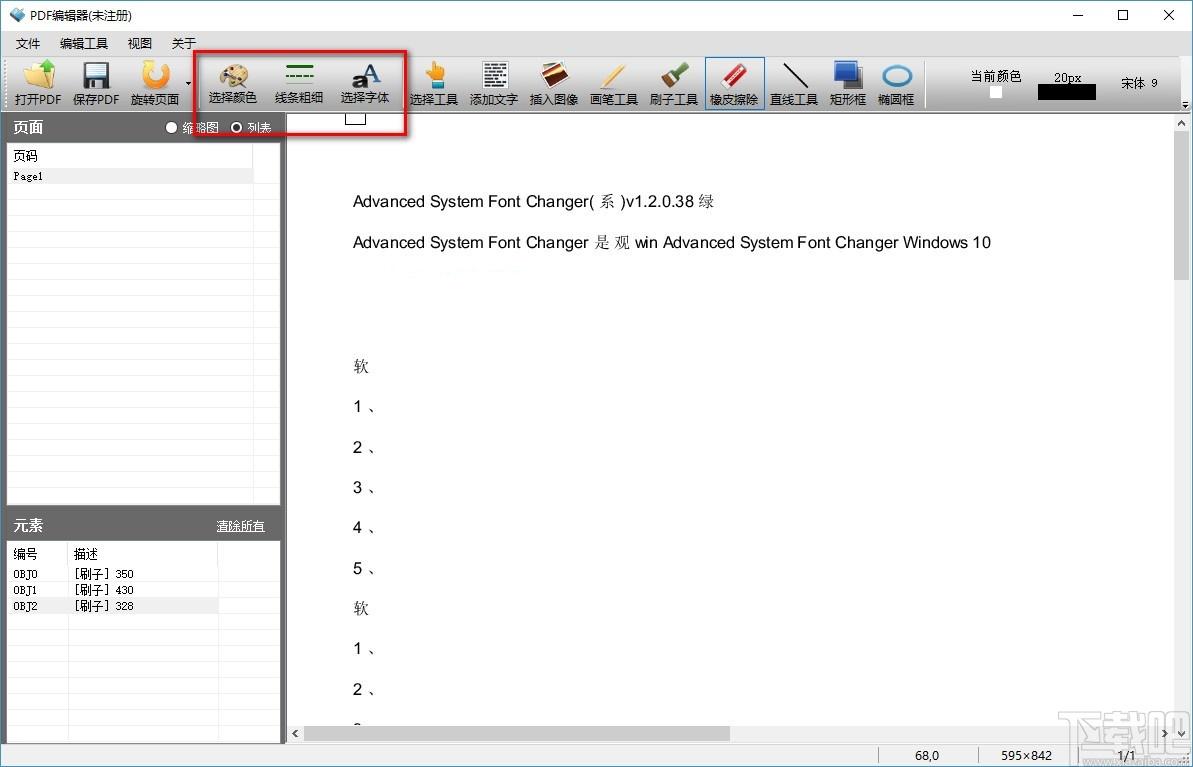
Task: Select the 直线工具 line tool
Action: (794, 84)
